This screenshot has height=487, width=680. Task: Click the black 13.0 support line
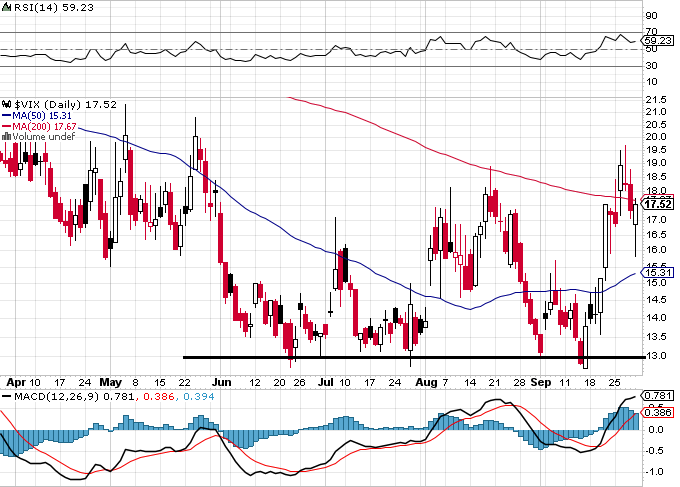click(x=414, y=357)
